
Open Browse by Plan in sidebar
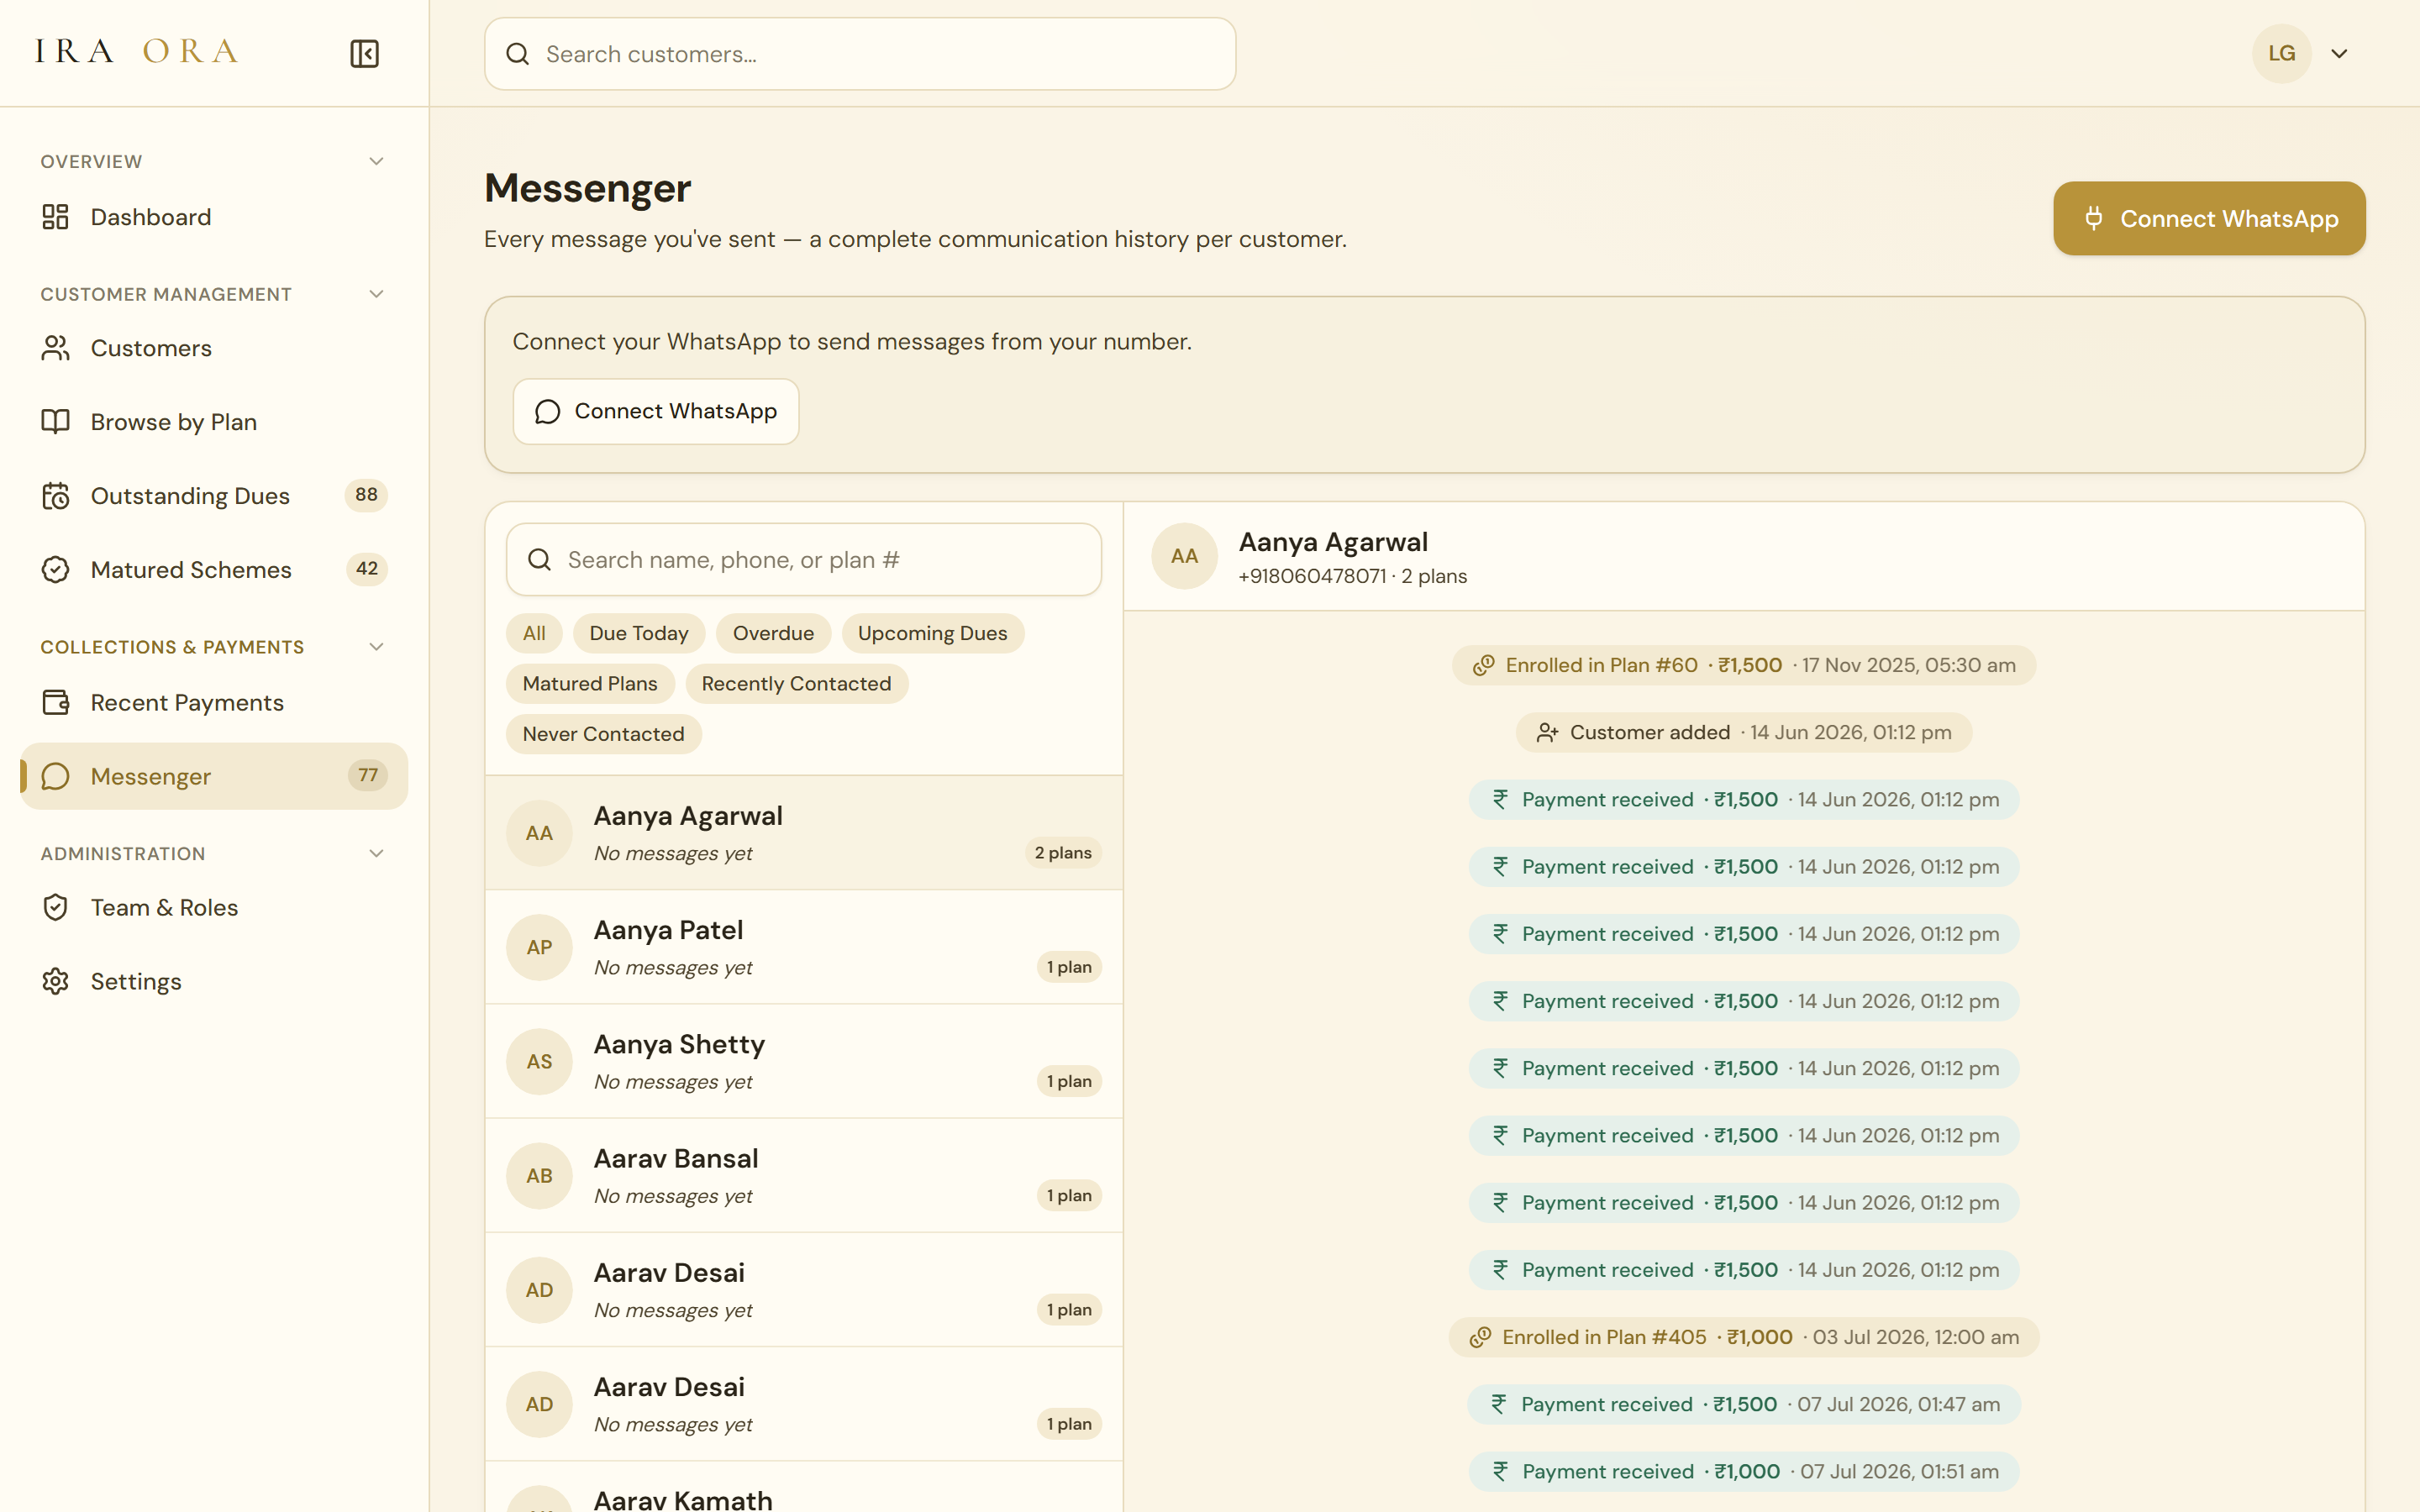tap(214, 422)
